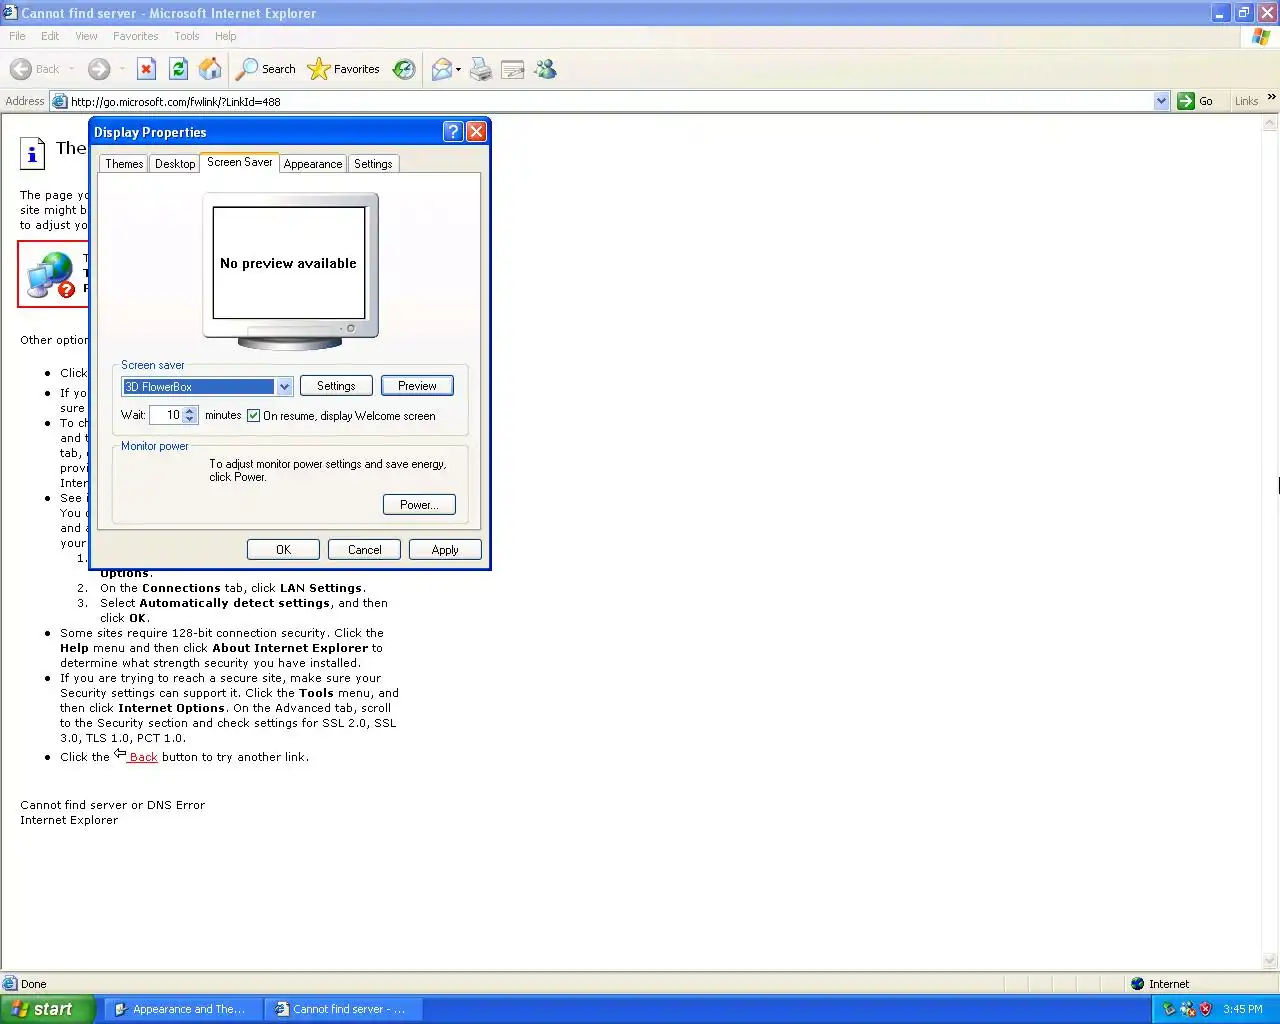Open the Favorites menu
This screenshot has height=1024, width=1280.
[136, 36]
